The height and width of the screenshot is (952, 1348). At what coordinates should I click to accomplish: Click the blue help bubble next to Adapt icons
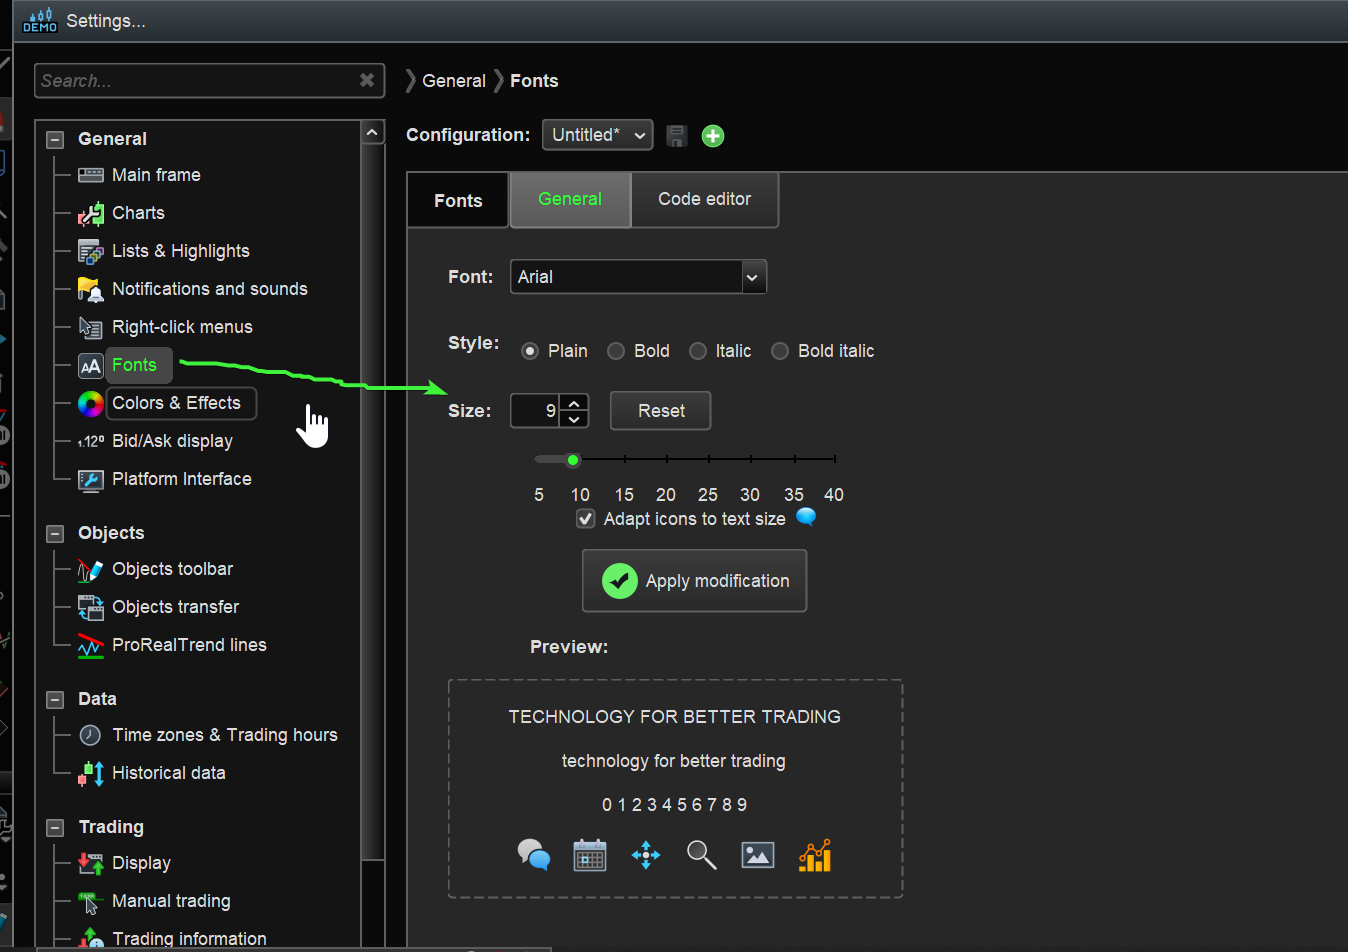(x=806, y=517)
